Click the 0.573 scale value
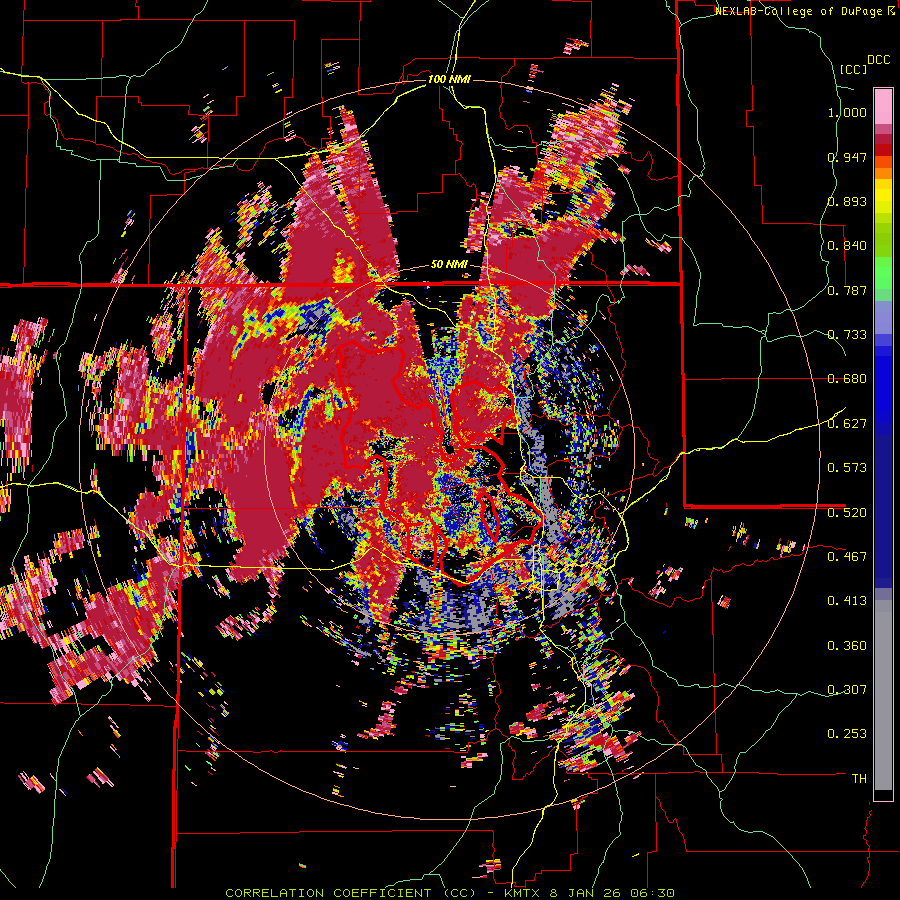 pos(847,468)
